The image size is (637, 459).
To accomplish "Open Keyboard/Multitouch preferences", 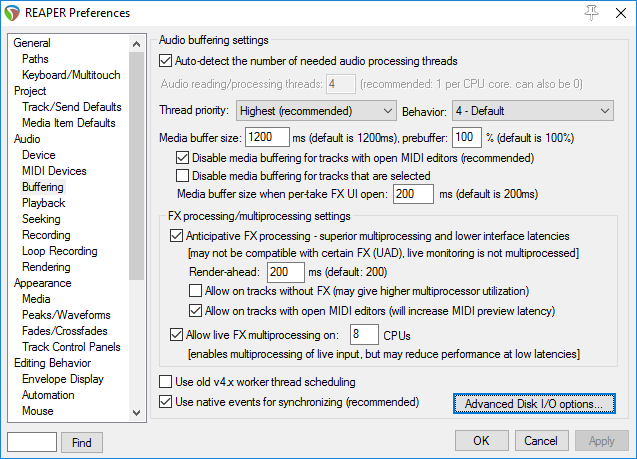I will click(x=71, y=75).
